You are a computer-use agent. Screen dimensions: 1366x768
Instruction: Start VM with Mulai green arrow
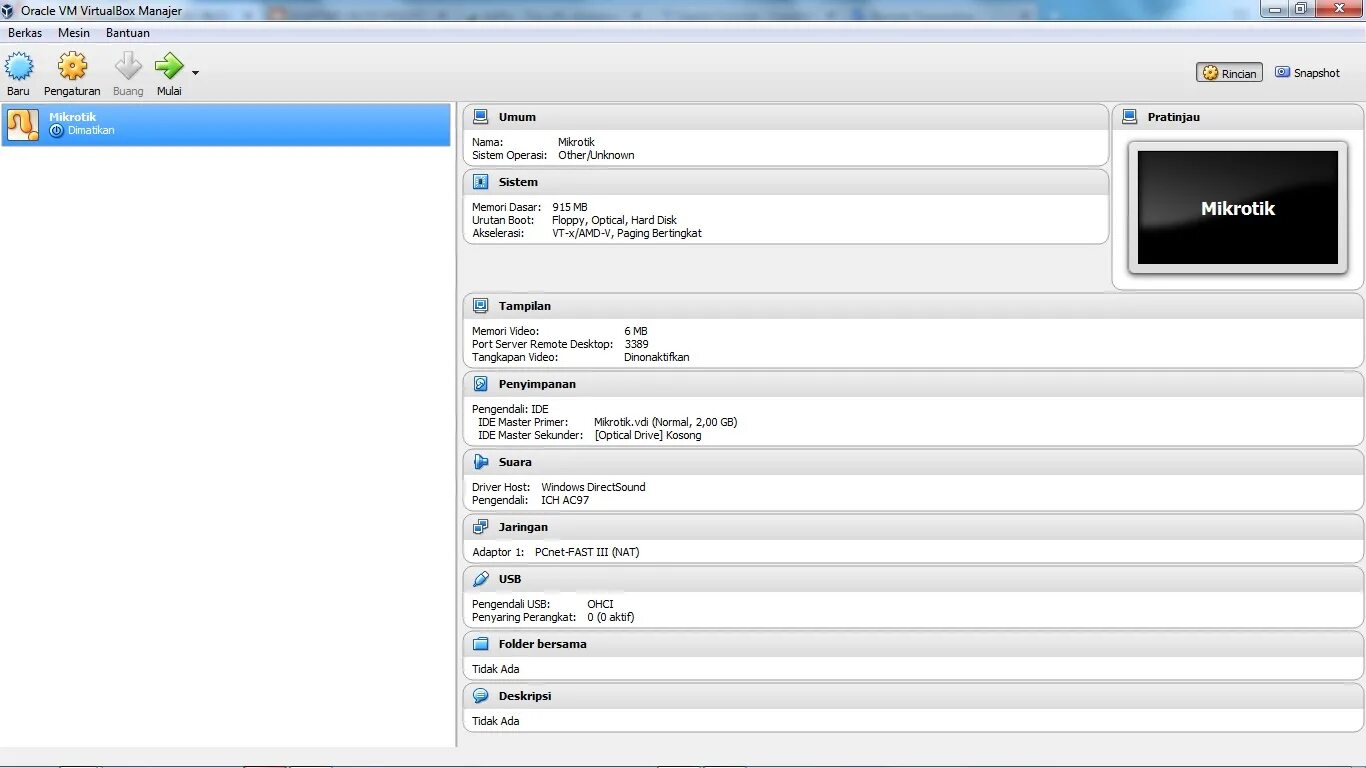tap(169, 67)
